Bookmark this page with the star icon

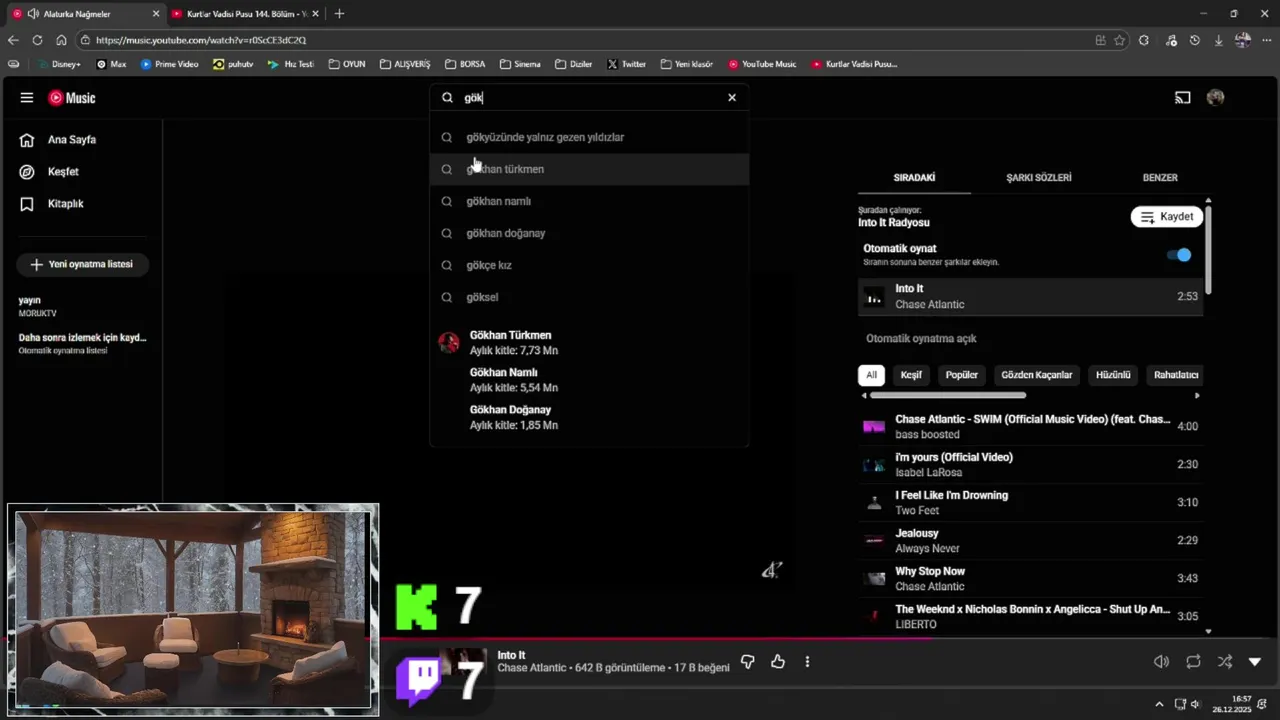(1120, 40)
